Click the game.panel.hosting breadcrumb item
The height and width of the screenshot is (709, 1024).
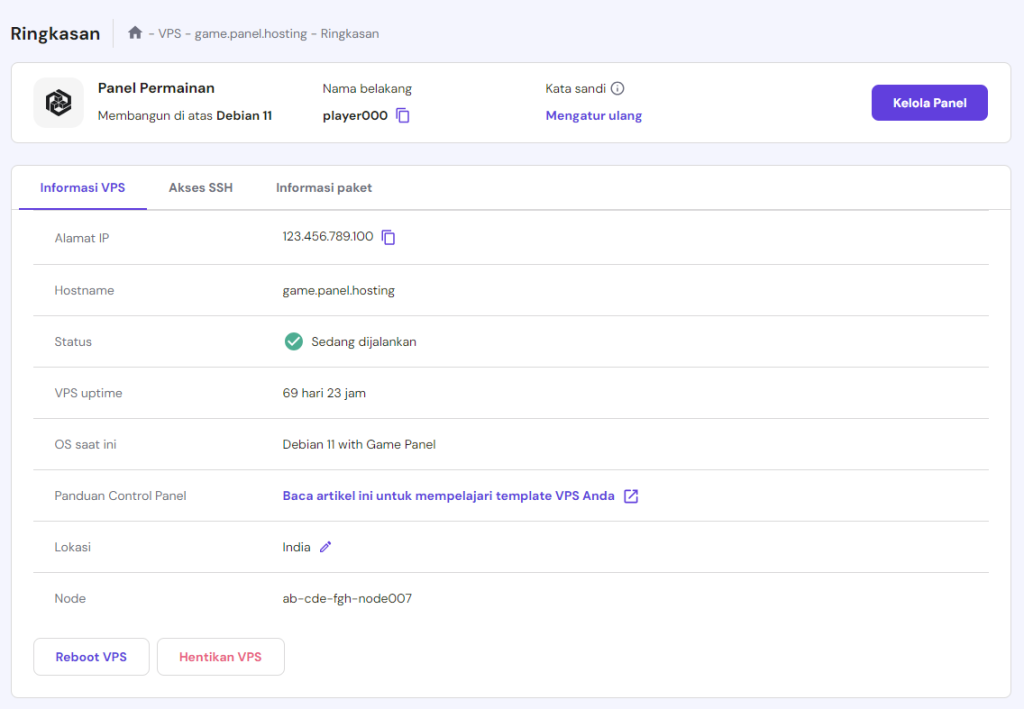tap(250, 34)
